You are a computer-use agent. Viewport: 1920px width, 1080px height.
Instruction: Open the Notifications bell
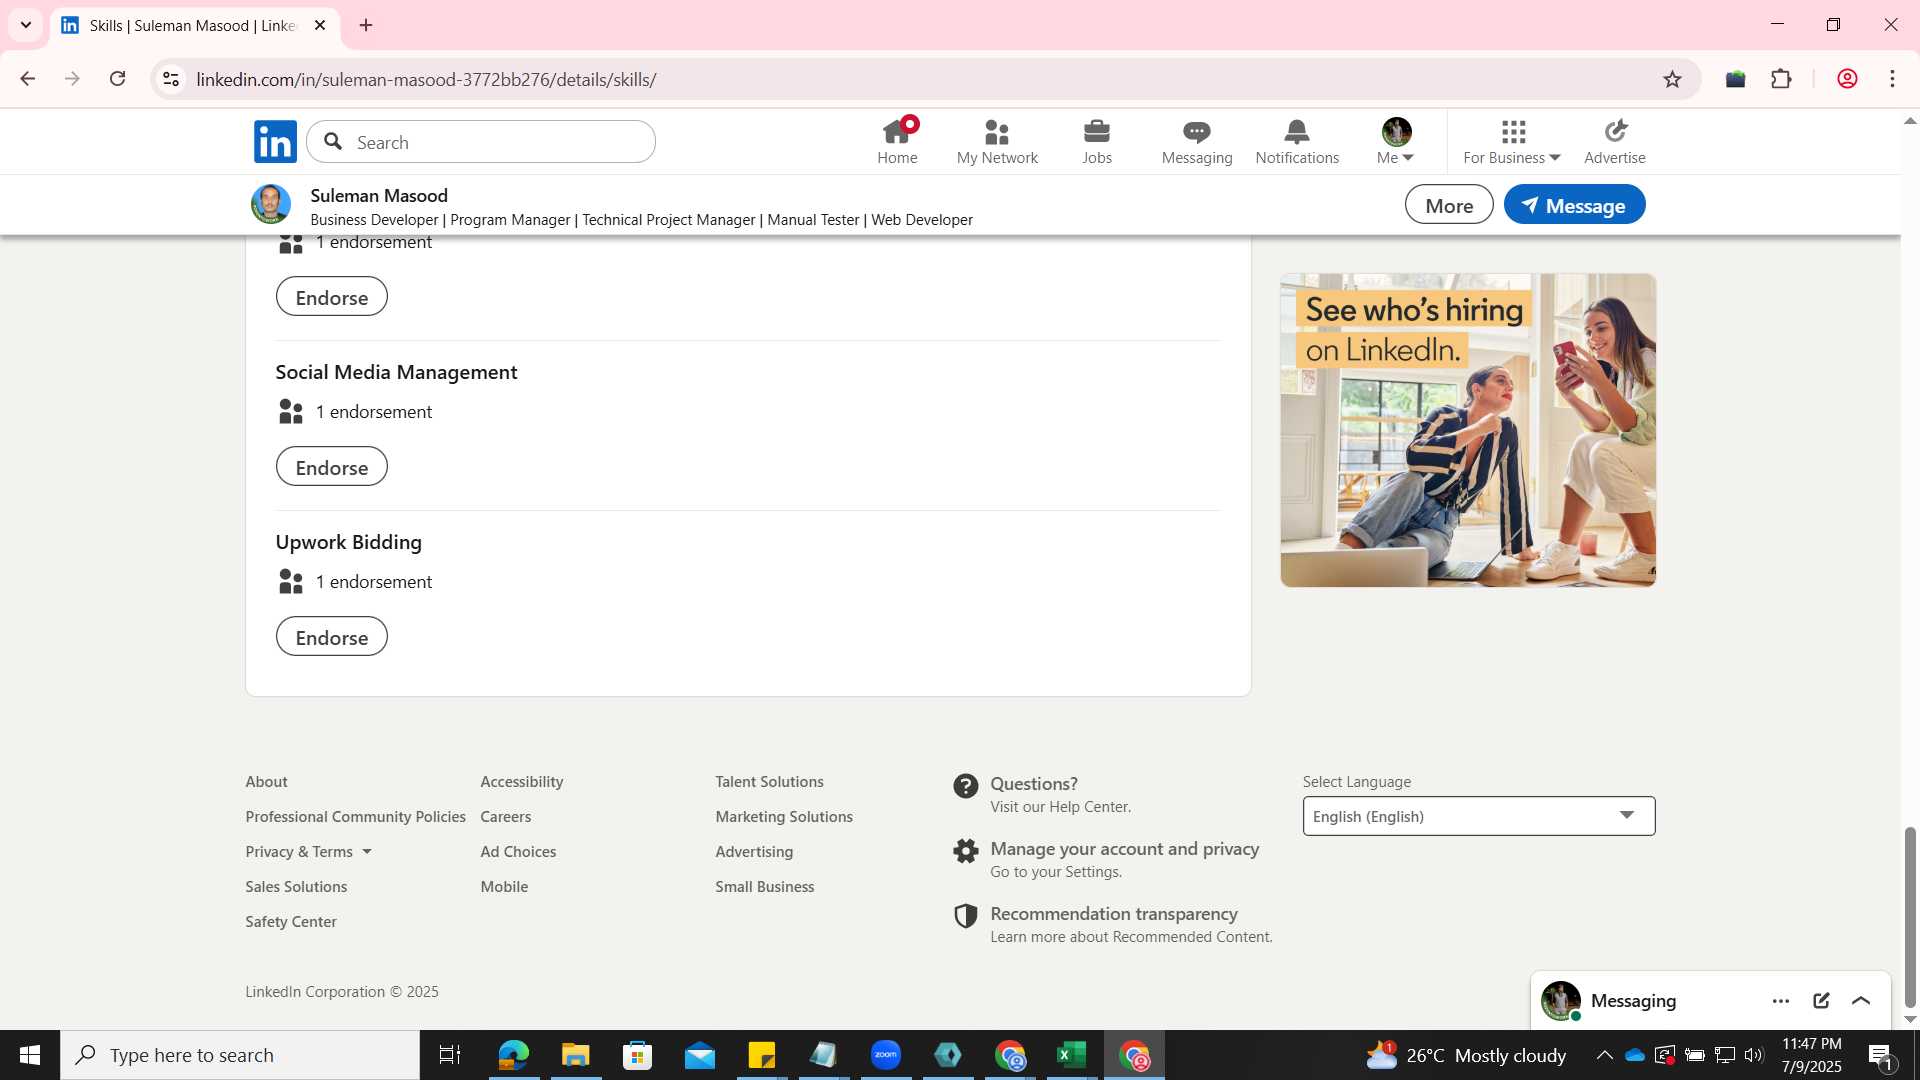(1296, 131)
